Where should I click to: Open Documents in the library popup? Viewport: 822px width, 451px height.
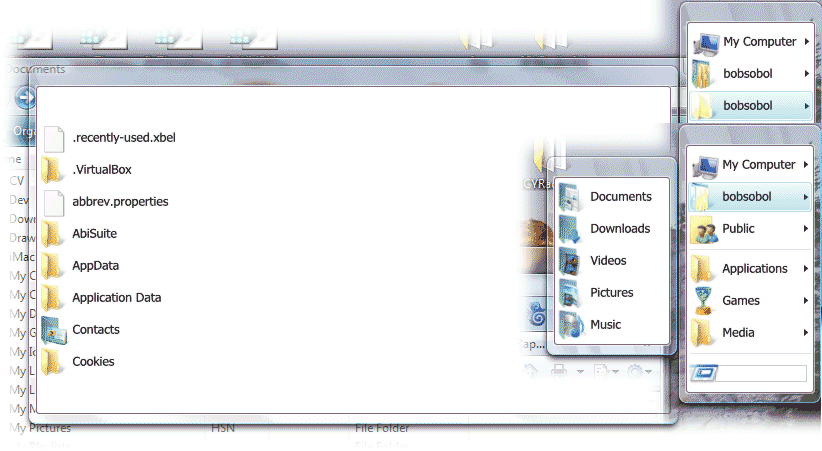611,197
